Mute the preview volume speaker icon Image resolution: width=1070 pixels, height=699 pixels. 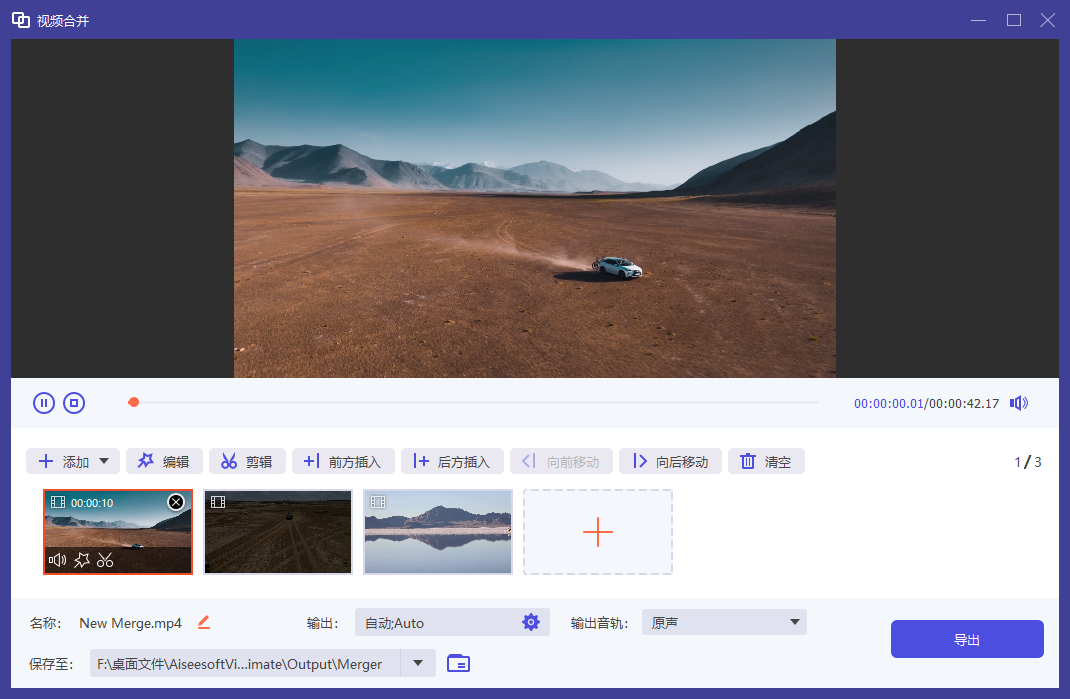1018,403
